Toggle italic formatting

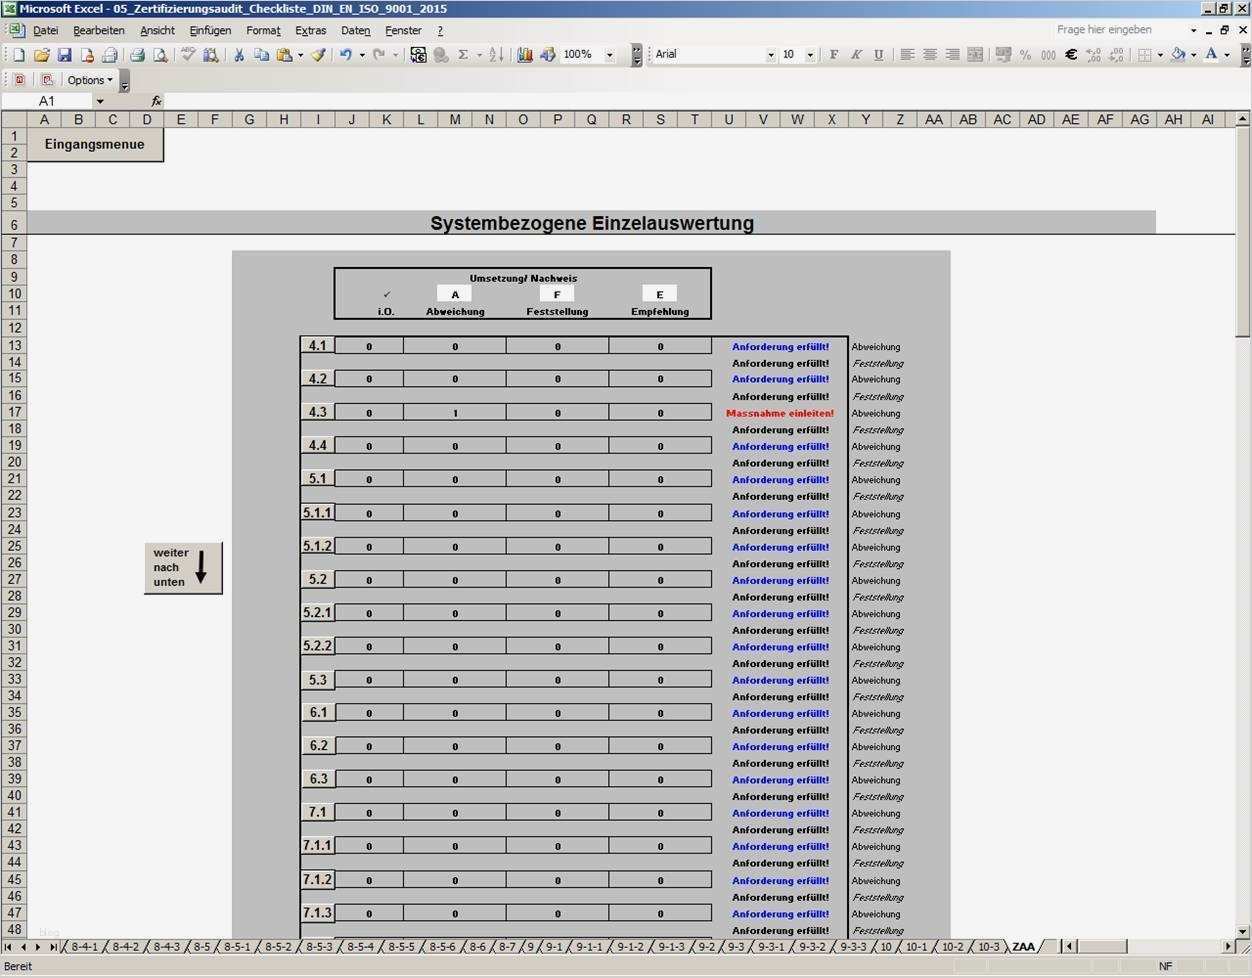(x=855, y=55)
